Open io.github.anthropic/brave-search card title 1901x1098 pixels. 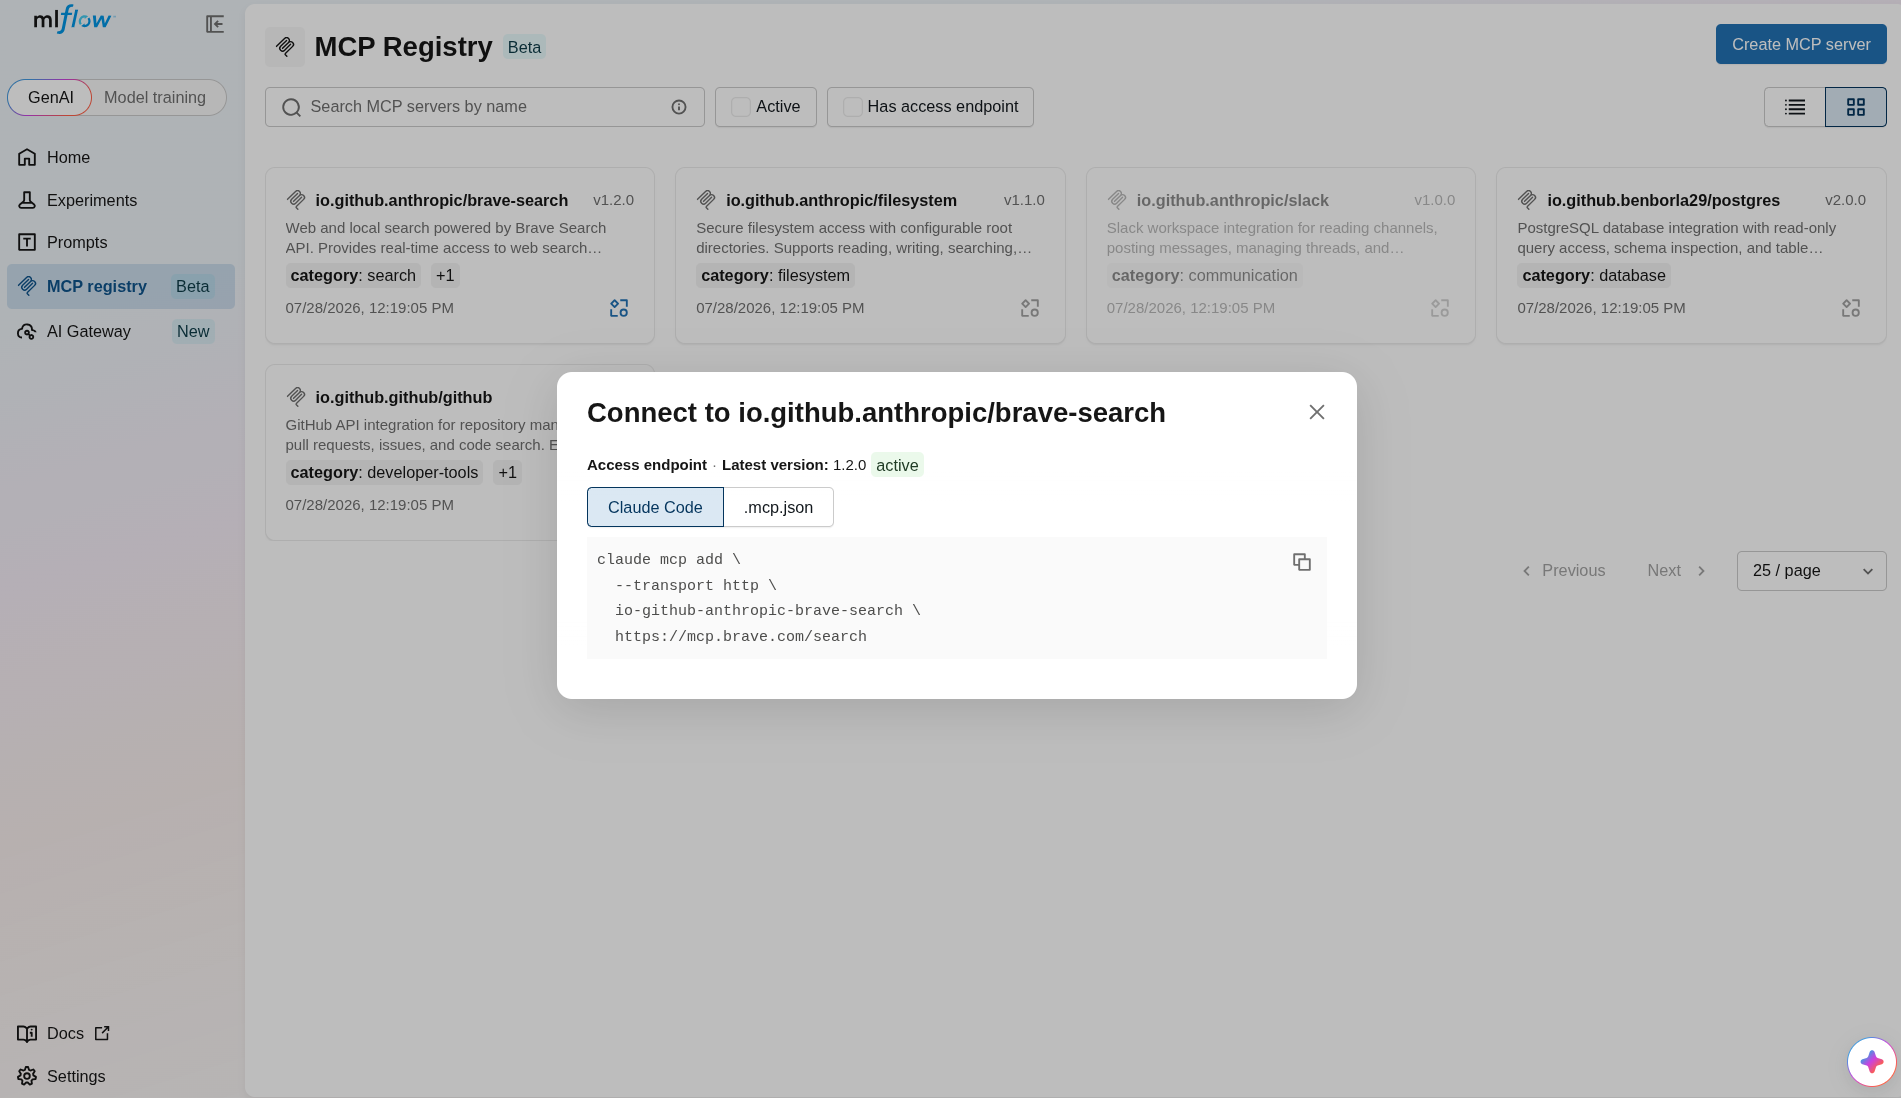[x=441, y=200]
